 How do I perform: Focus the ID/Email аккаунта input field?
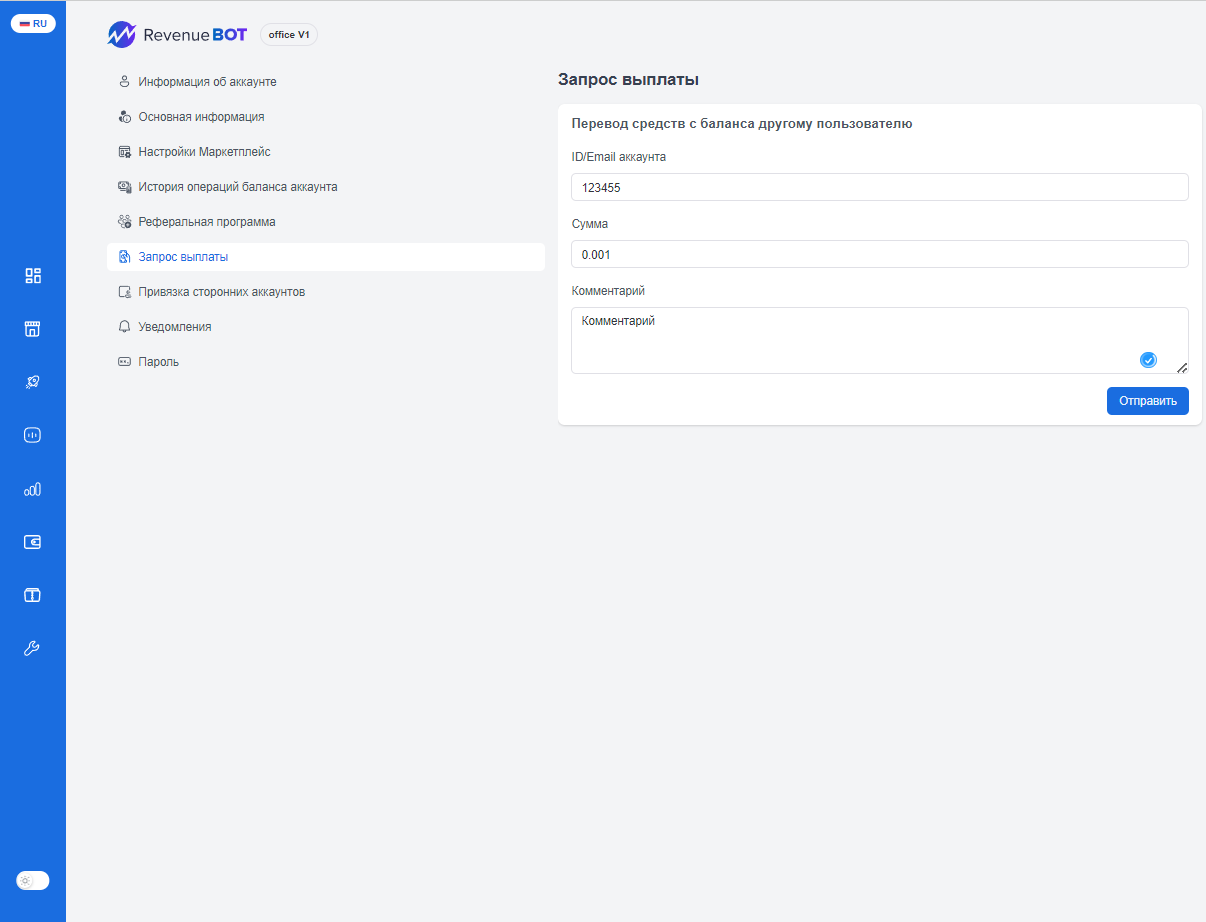(880, 187)
